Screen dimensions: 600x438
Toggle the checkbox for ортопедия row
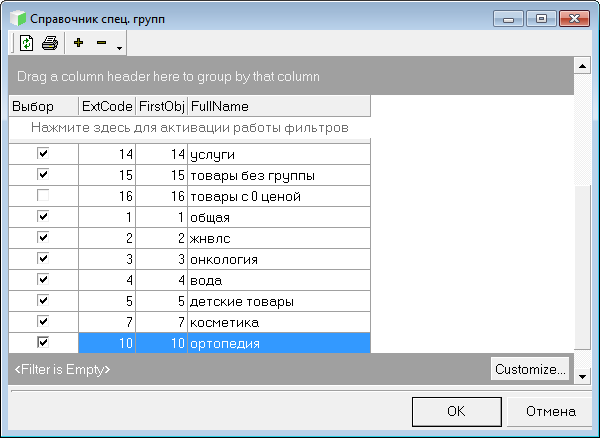pyautogui.click(x=43, y=343)
